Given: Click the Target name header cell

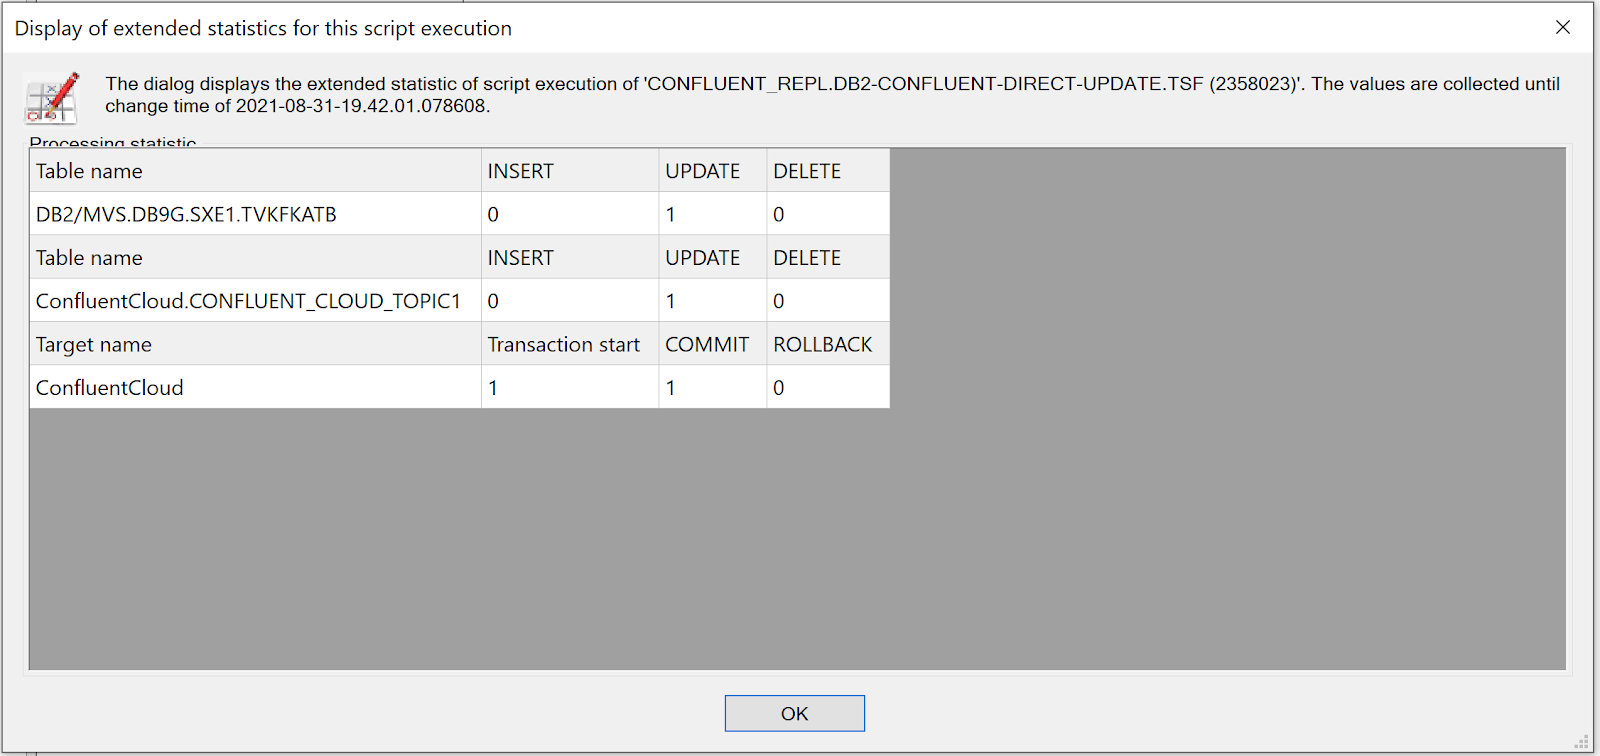Looking at the screenshot, I should pyautogui.click(x=255, y=344).
